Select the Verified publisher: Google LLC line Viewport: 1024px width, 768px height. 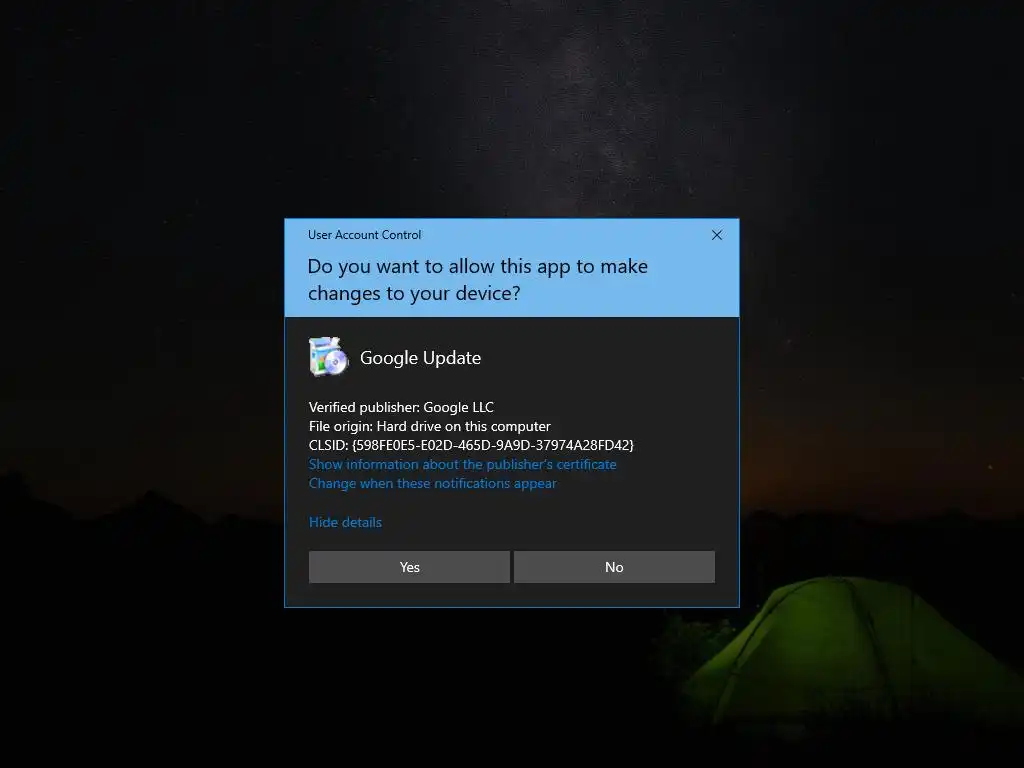[401, 407]
